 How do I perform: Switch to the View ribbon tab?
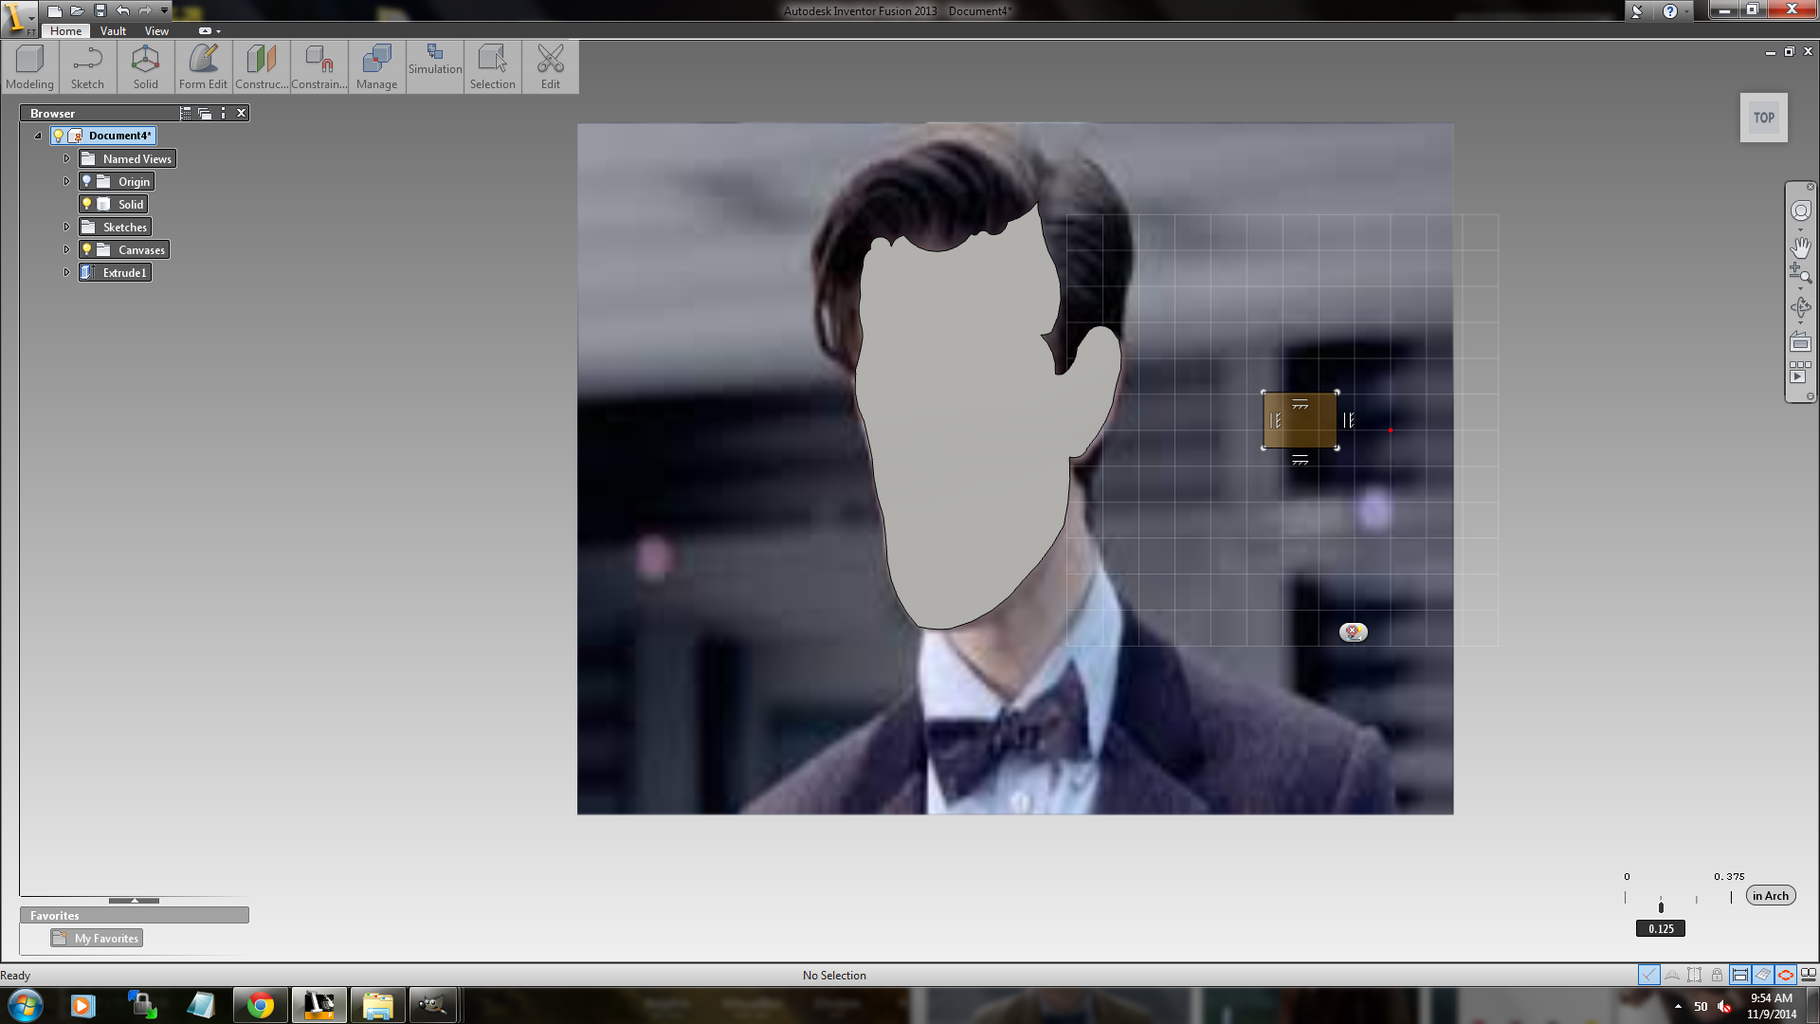[x=157, y=31]
